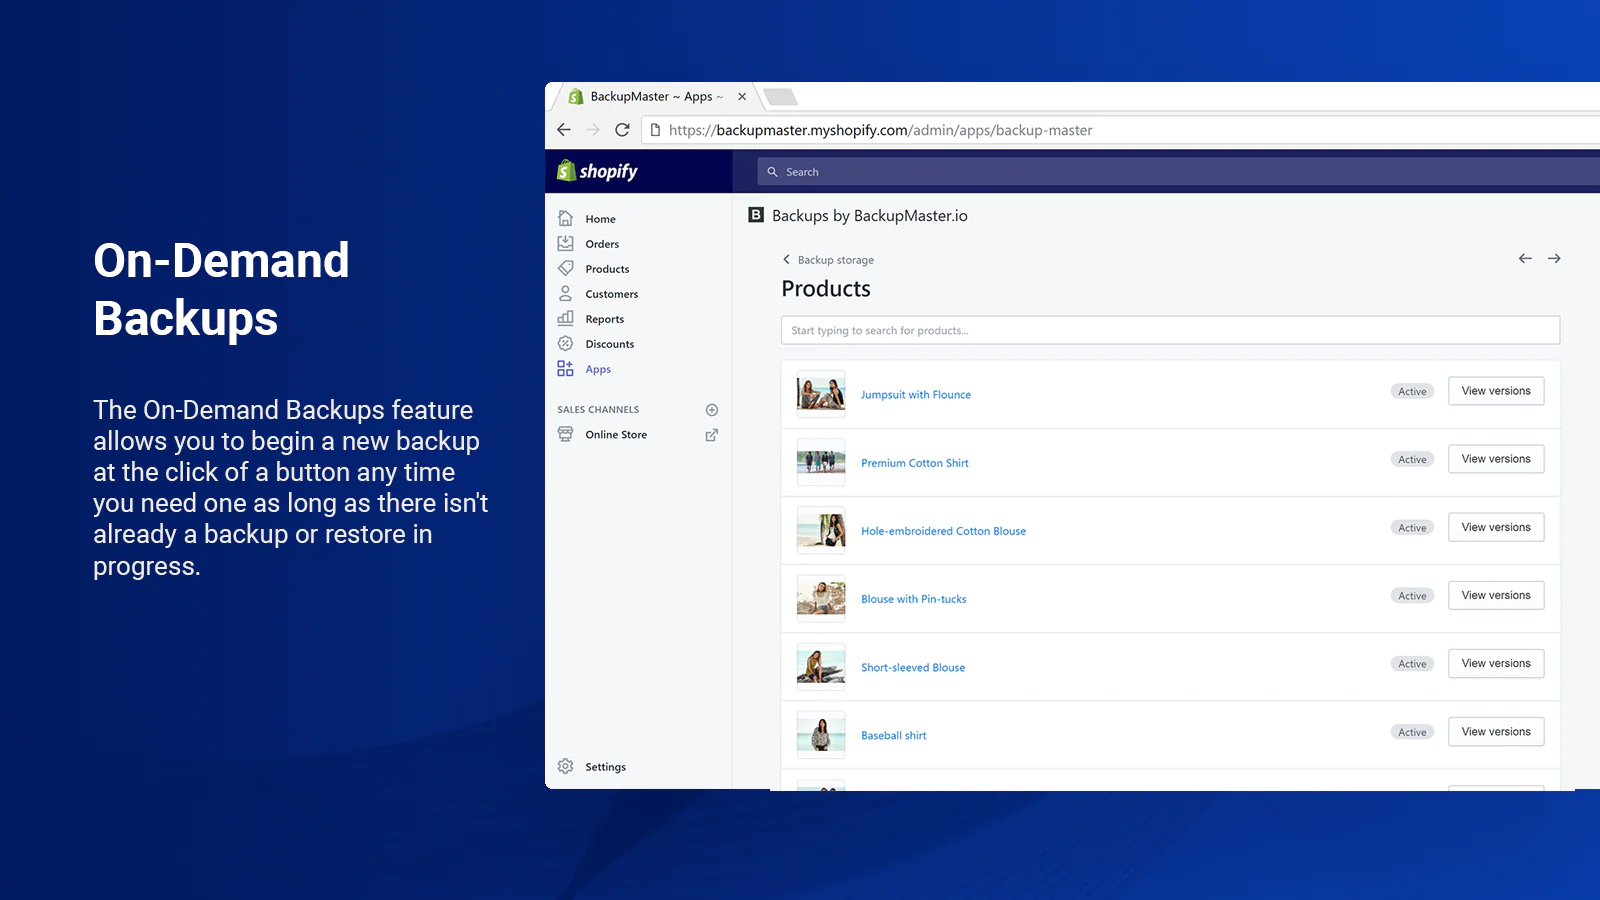Image resolution: width=1600 pixels, height=900 pixels.
Task: Click Active badge for Jumpsuit with Flounce
Action: coord(1412,391)
